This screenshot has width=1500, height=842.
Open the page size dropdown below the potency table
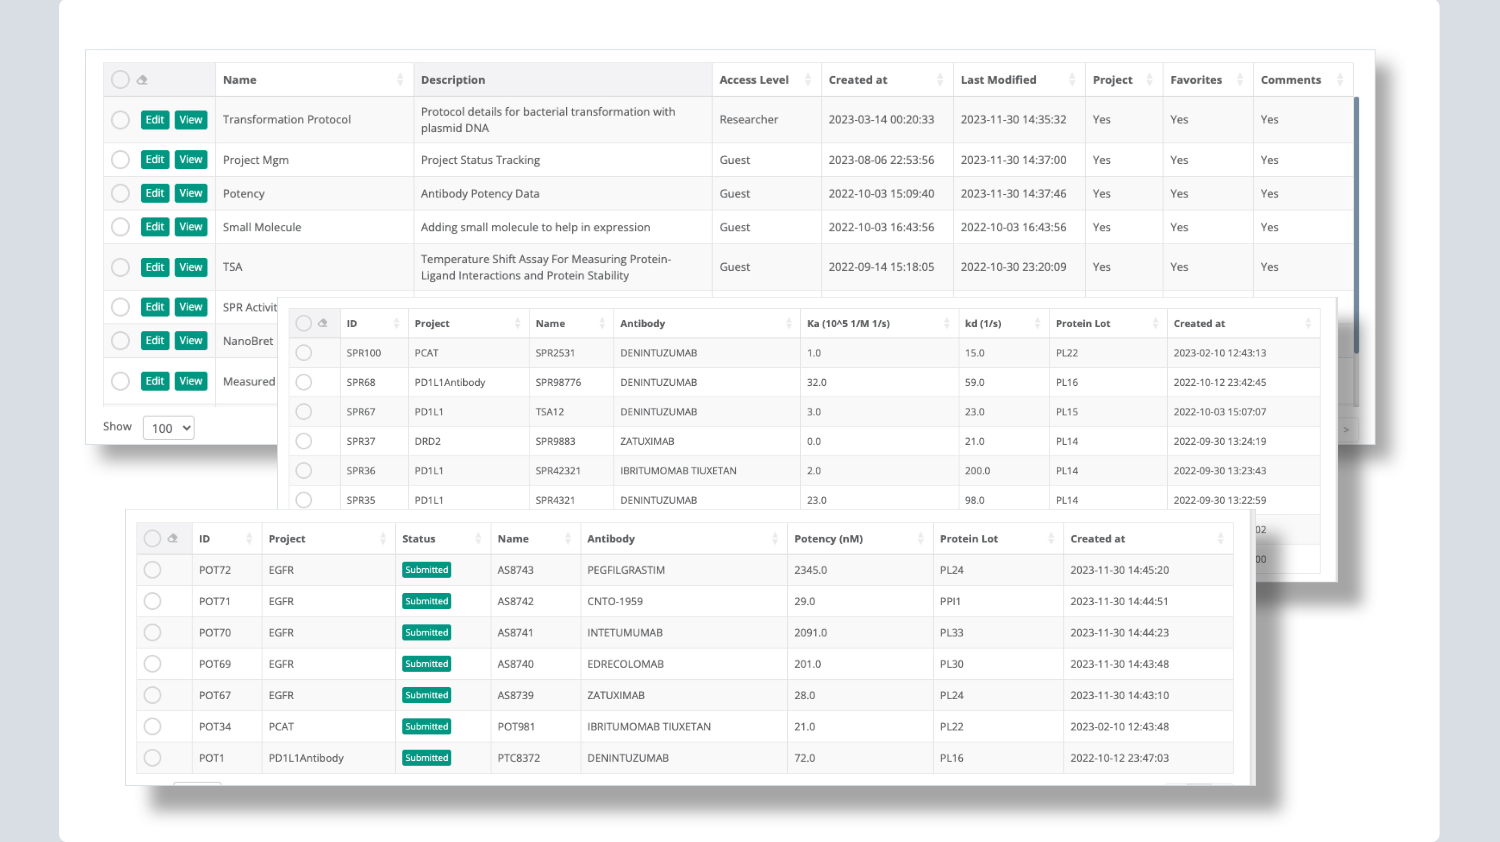[x=196, y=787]
